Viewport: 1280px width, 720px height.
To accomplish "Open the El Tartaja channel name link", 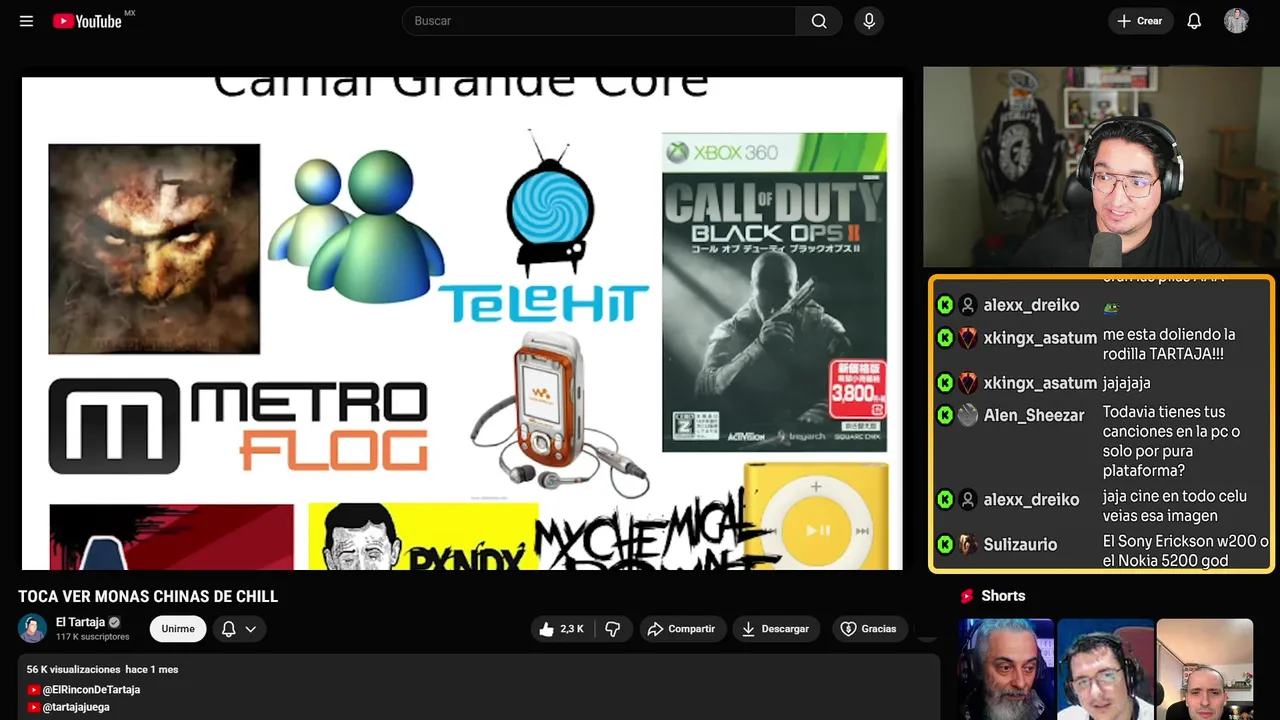I will 80,622.
